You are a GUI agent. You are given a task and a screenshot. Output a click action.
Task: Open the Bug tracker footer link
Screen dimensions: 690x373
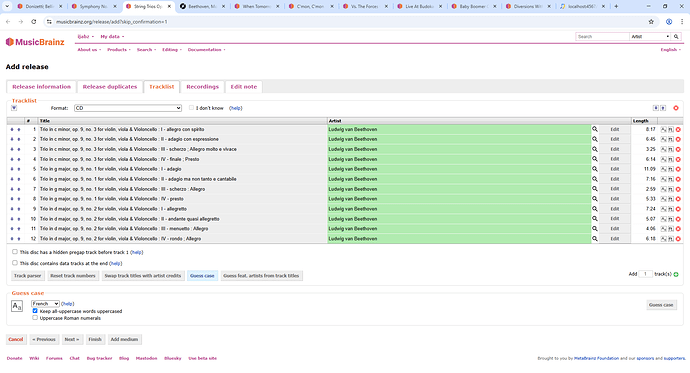[x=99, y=358]
